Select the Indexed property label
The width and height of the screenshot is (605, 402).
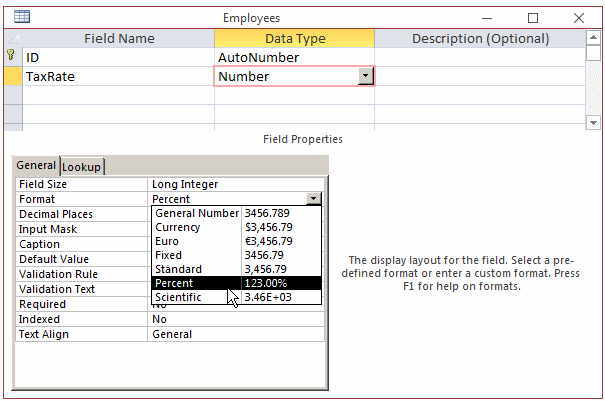(81, 319)
